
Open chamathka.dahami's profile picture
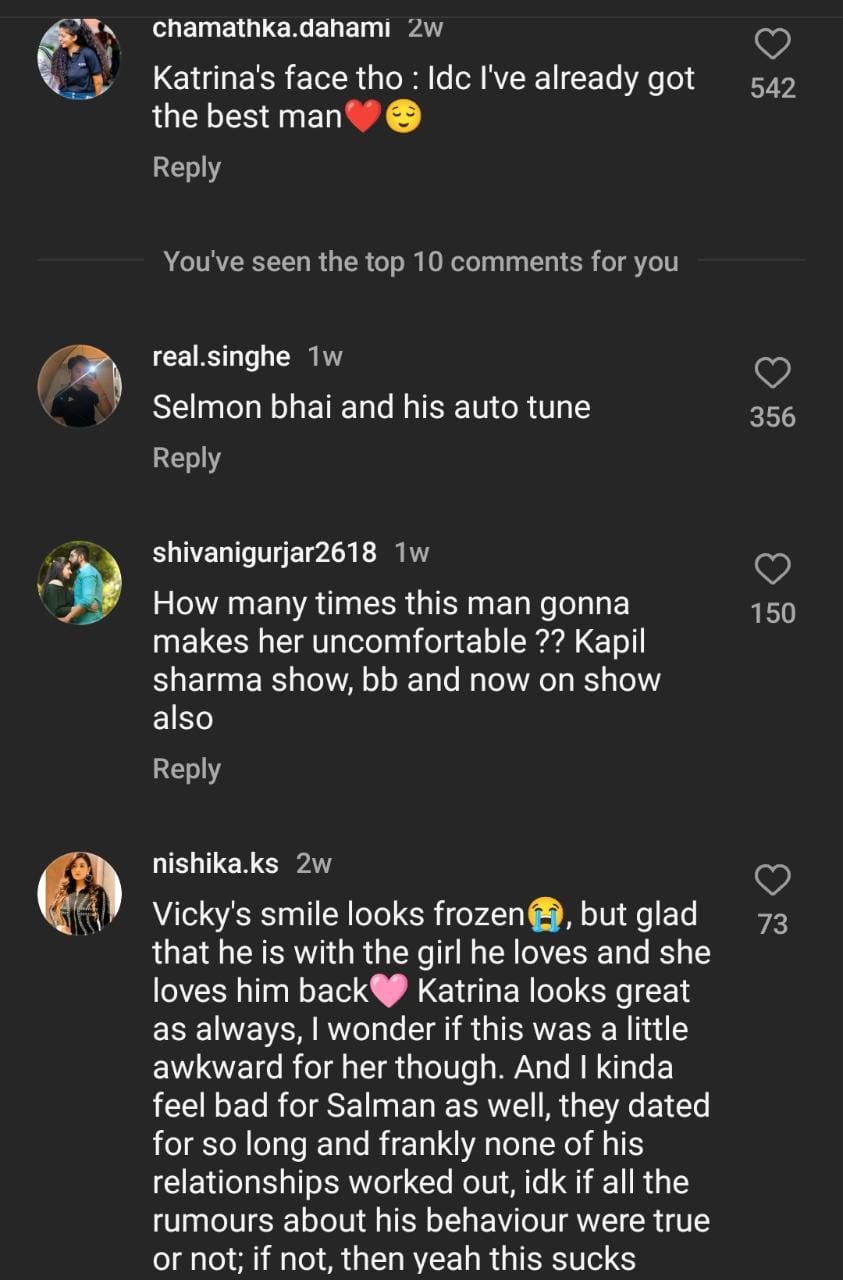pos(79,58)
